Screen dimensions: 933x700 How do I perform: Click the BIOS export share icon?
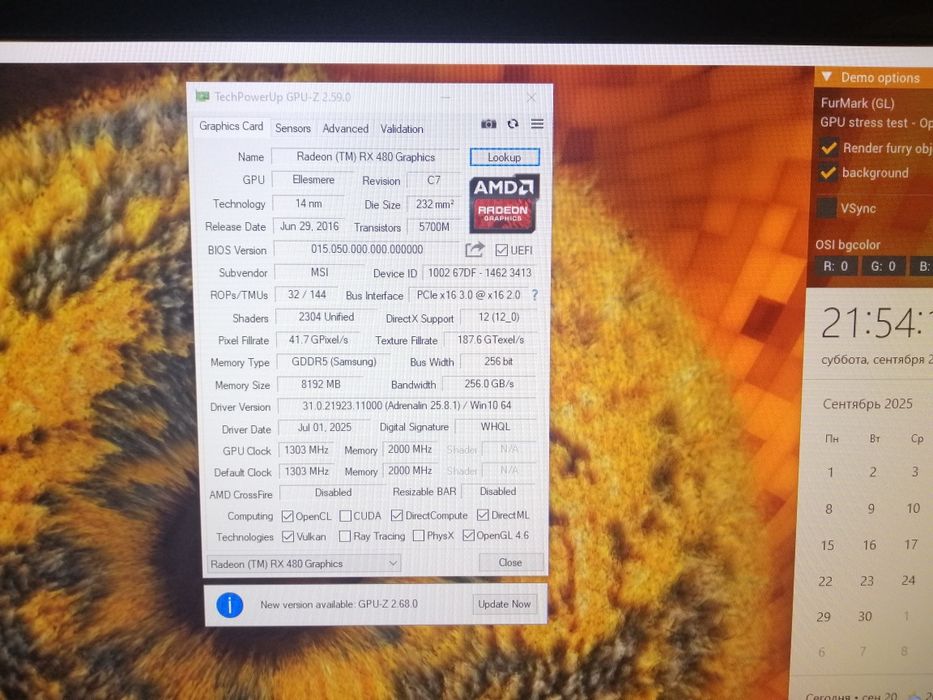[x=474, y=249]
